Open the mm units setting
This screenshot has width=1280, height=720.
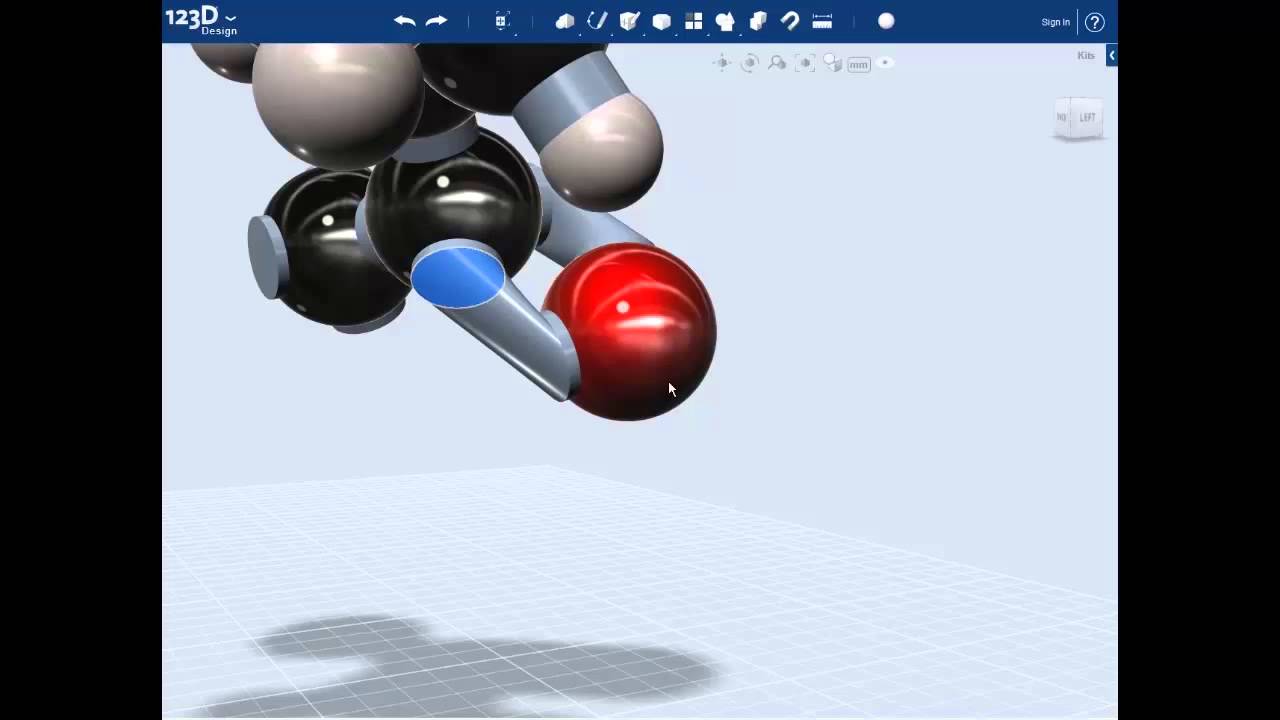[859, 64]
